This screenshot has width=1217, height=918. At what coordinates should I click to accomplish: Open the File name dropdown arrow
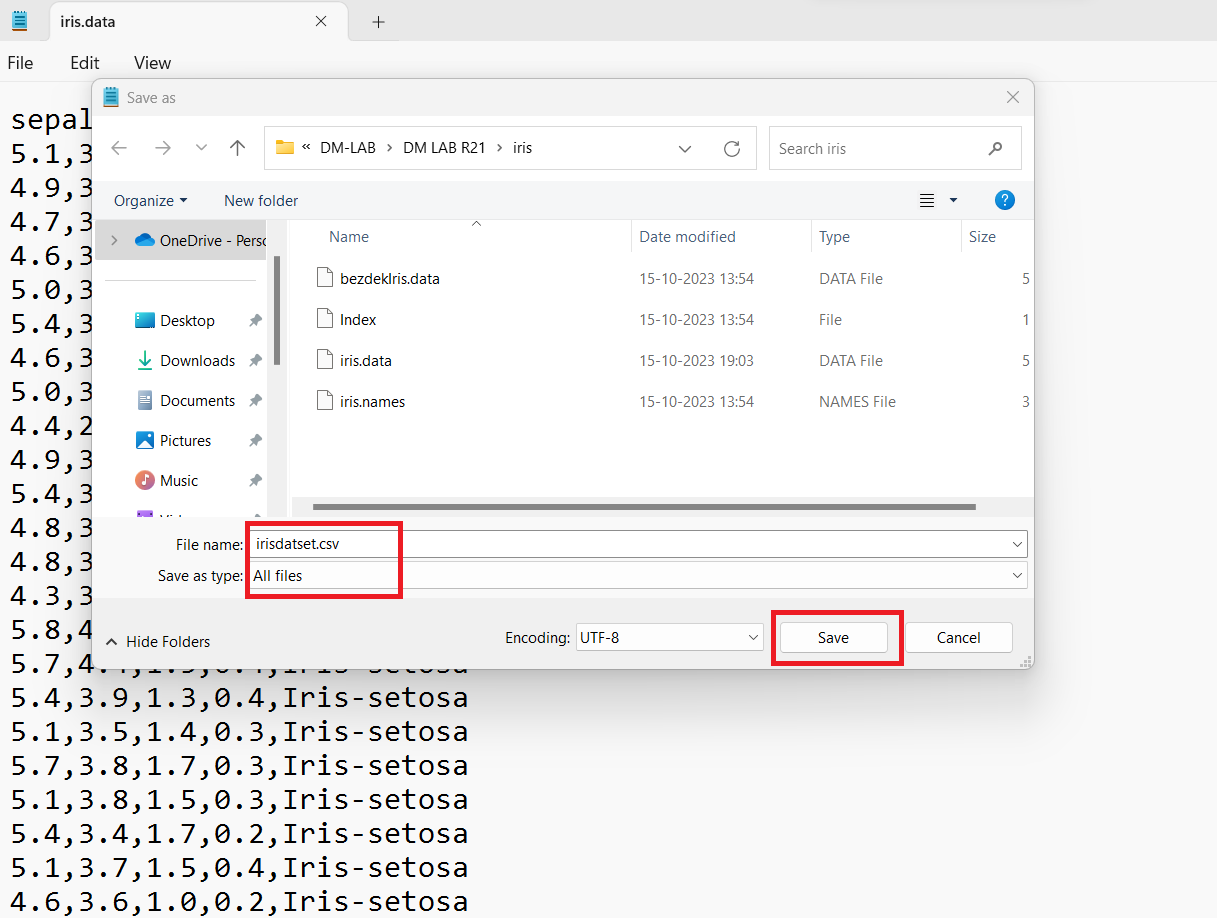click(x=1018, y=544)
